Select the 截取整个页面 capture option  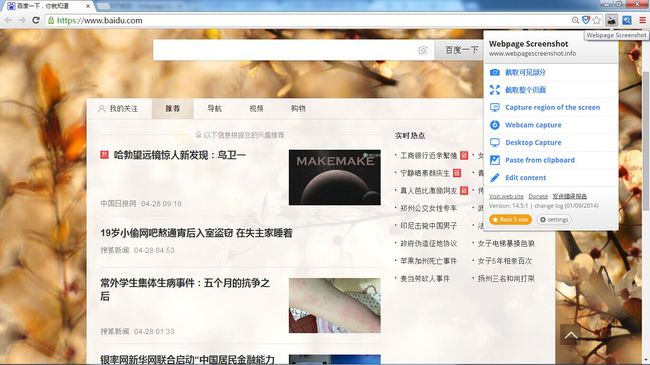(x=525, y=90)
